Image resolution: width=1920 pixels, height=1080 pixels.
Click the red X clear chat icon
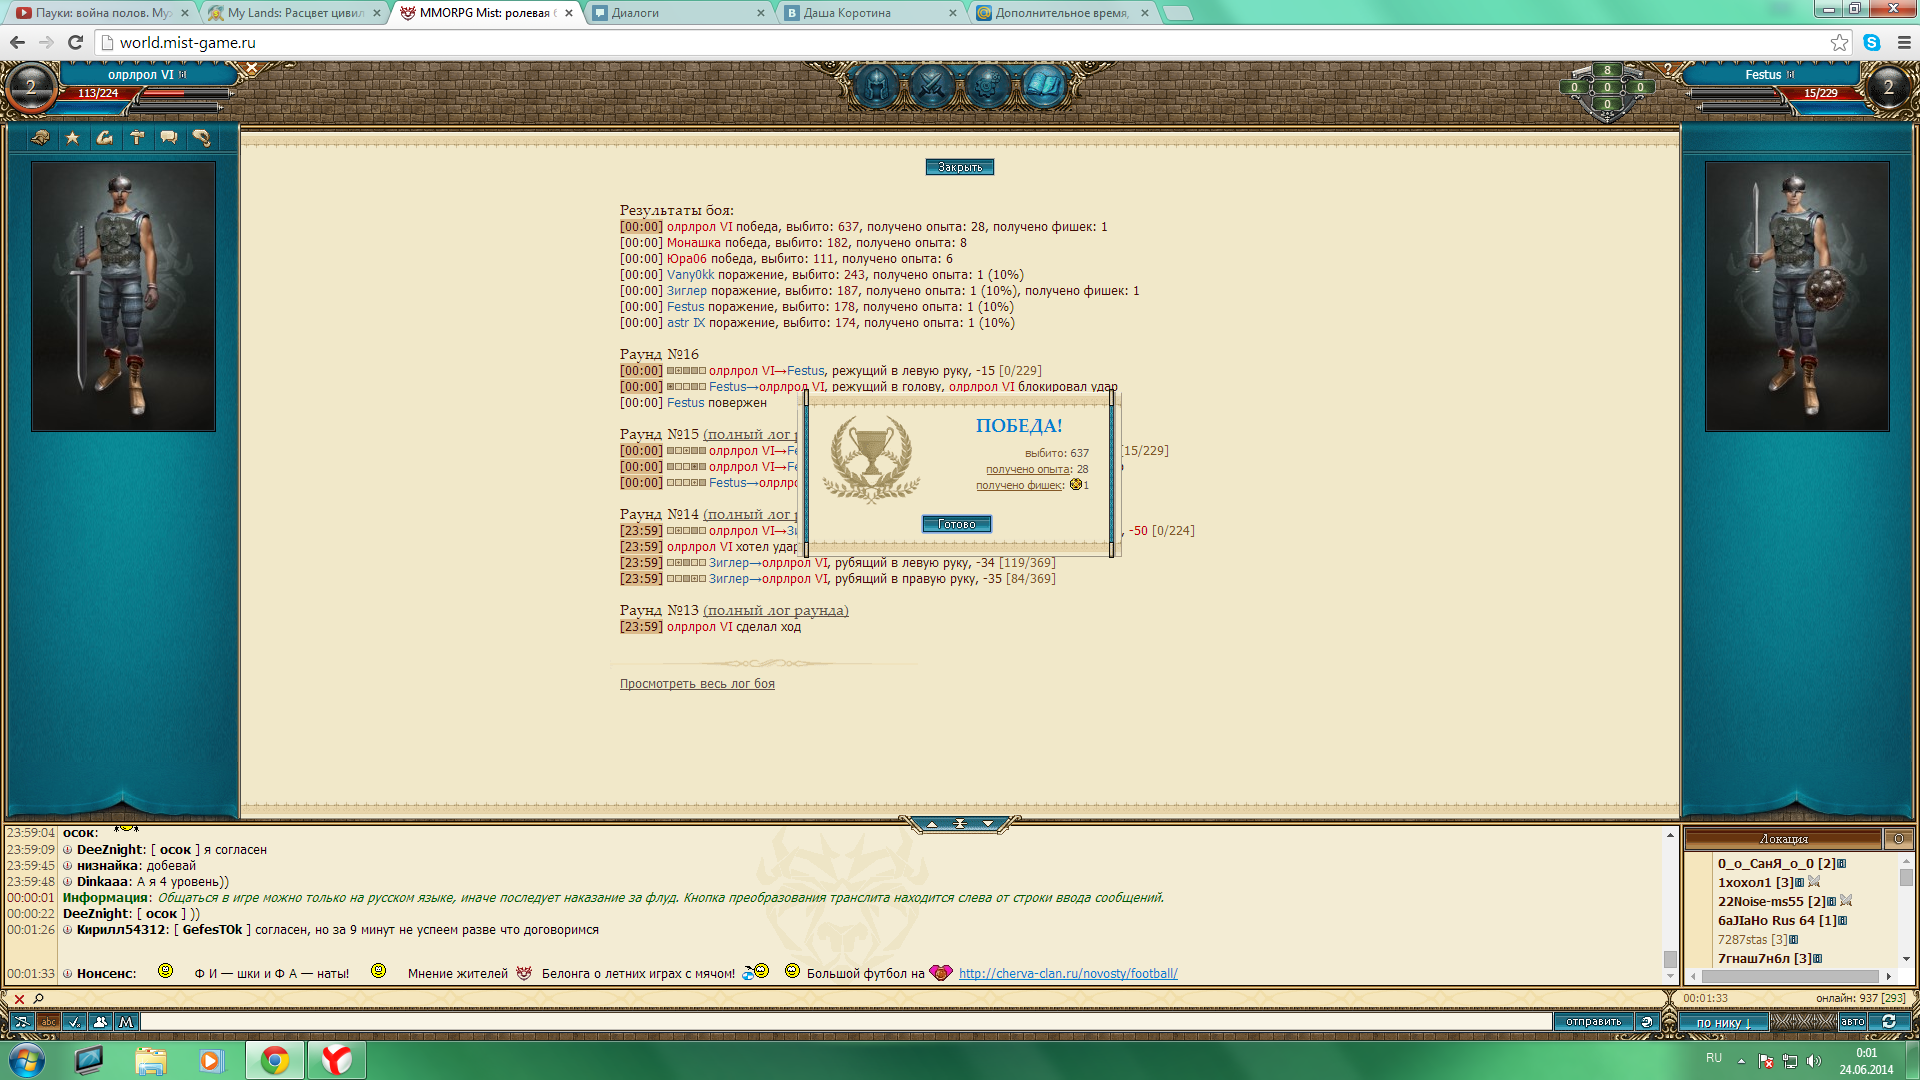pos(19,999)
